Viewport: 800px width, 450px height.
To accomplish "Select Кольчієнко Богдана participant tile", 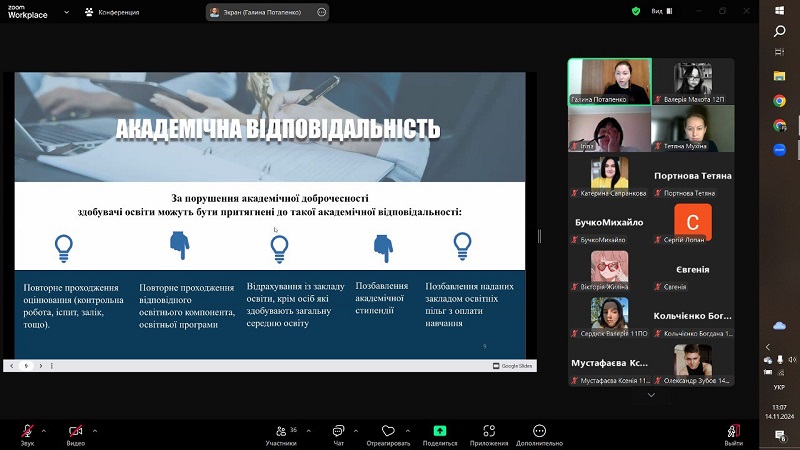I will [x=693, y=316].
